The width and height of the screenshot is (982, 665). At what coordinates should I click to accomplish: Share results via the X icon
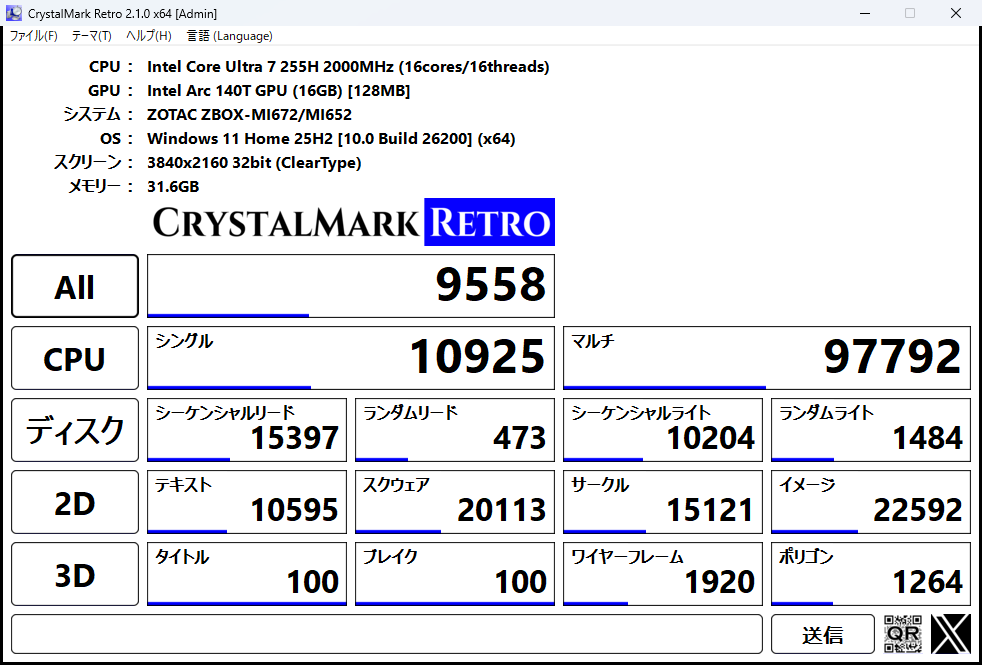[x=951, y=634]
